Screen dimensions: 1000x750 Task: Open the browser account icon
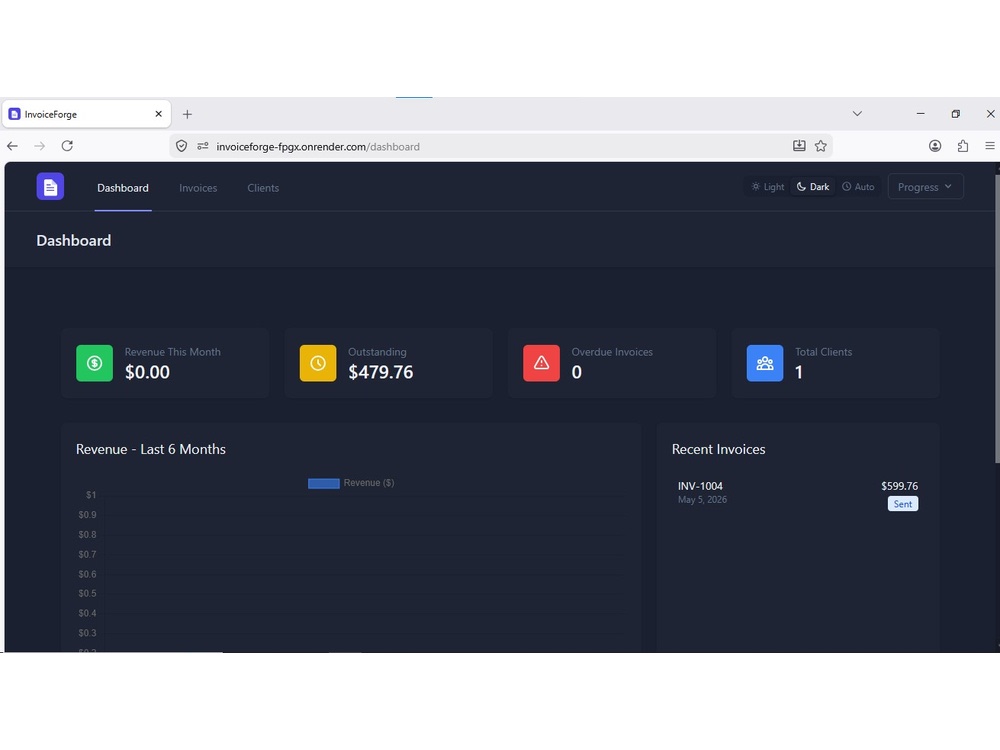click(x=935, y=146)
